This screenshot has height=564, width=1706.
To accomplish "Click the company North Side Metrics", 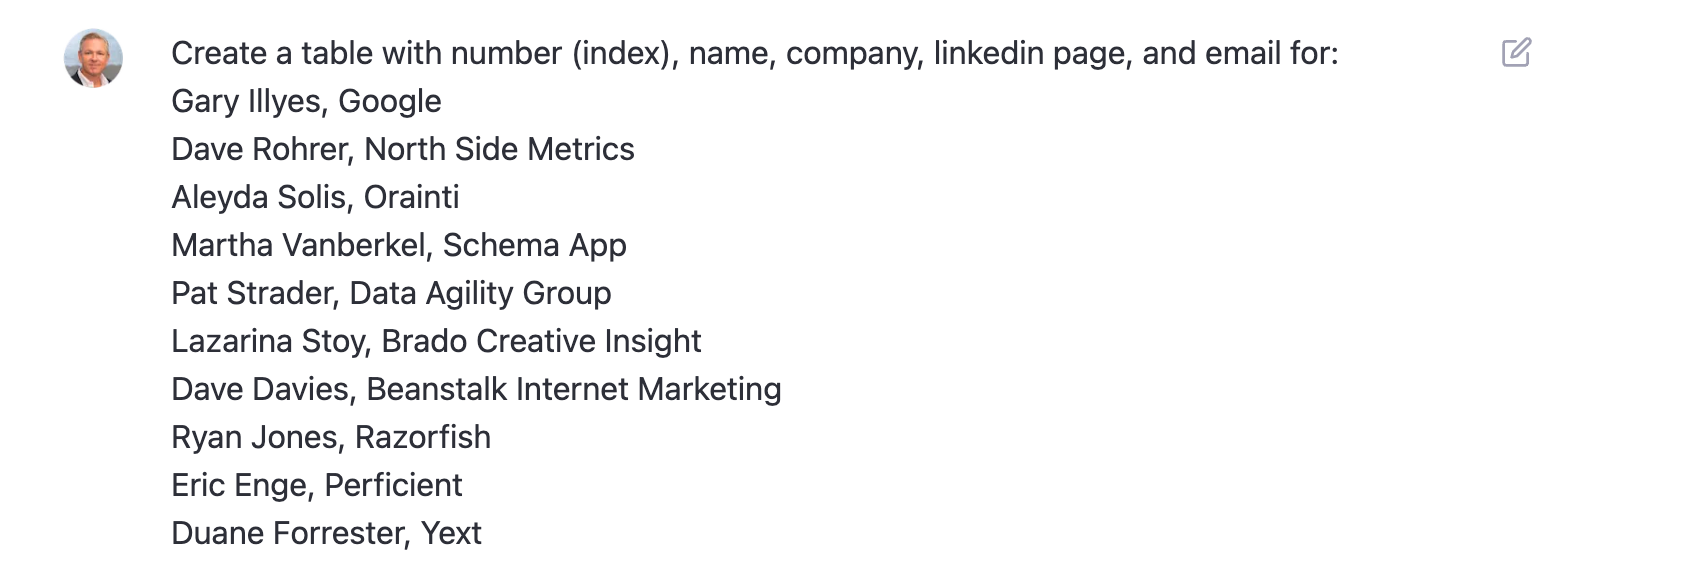I will (499, 149).
